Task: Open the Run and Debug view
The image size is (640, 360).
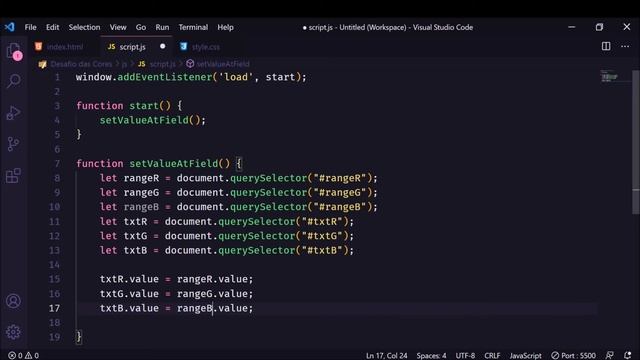Action: click(13, 113)
